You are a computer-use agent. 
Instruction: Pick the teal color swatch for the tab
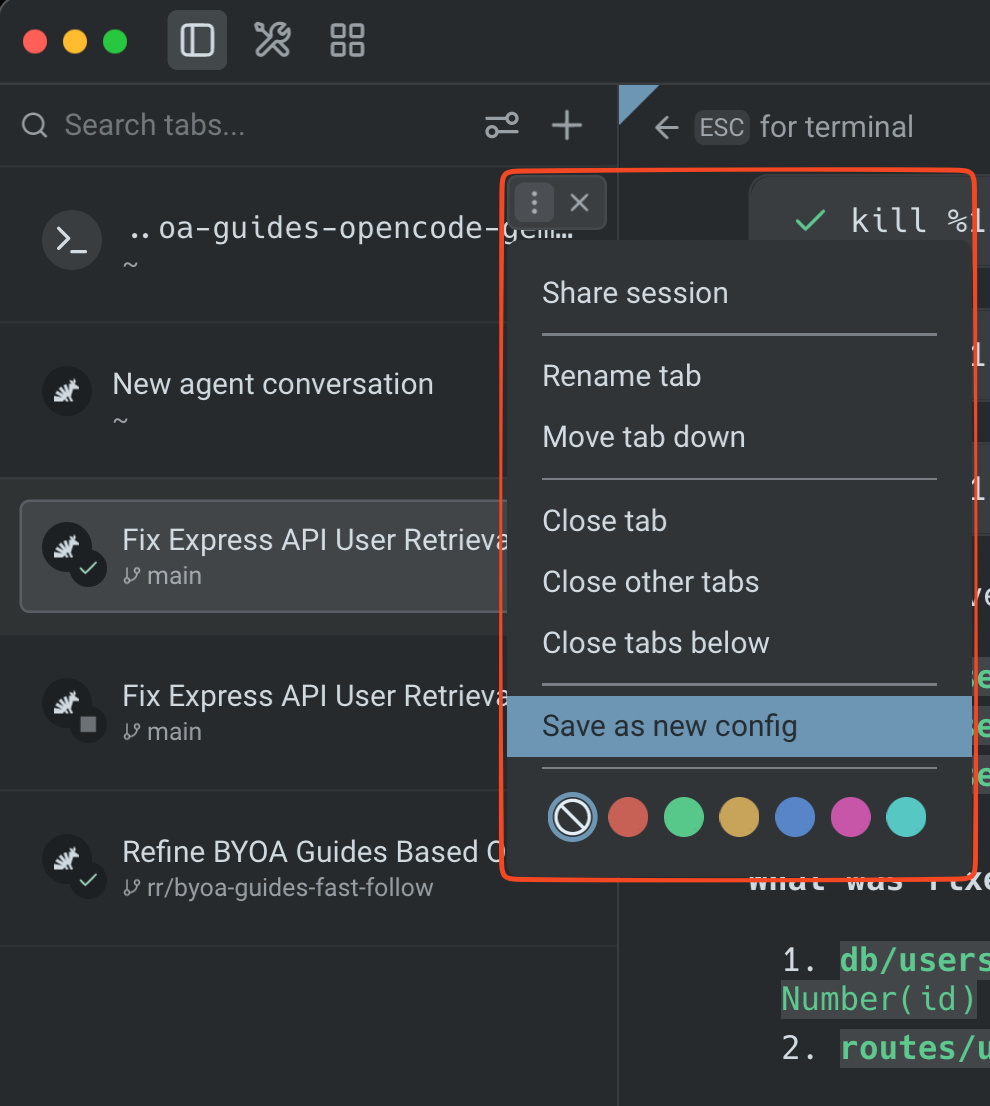(x=905, y=816)
